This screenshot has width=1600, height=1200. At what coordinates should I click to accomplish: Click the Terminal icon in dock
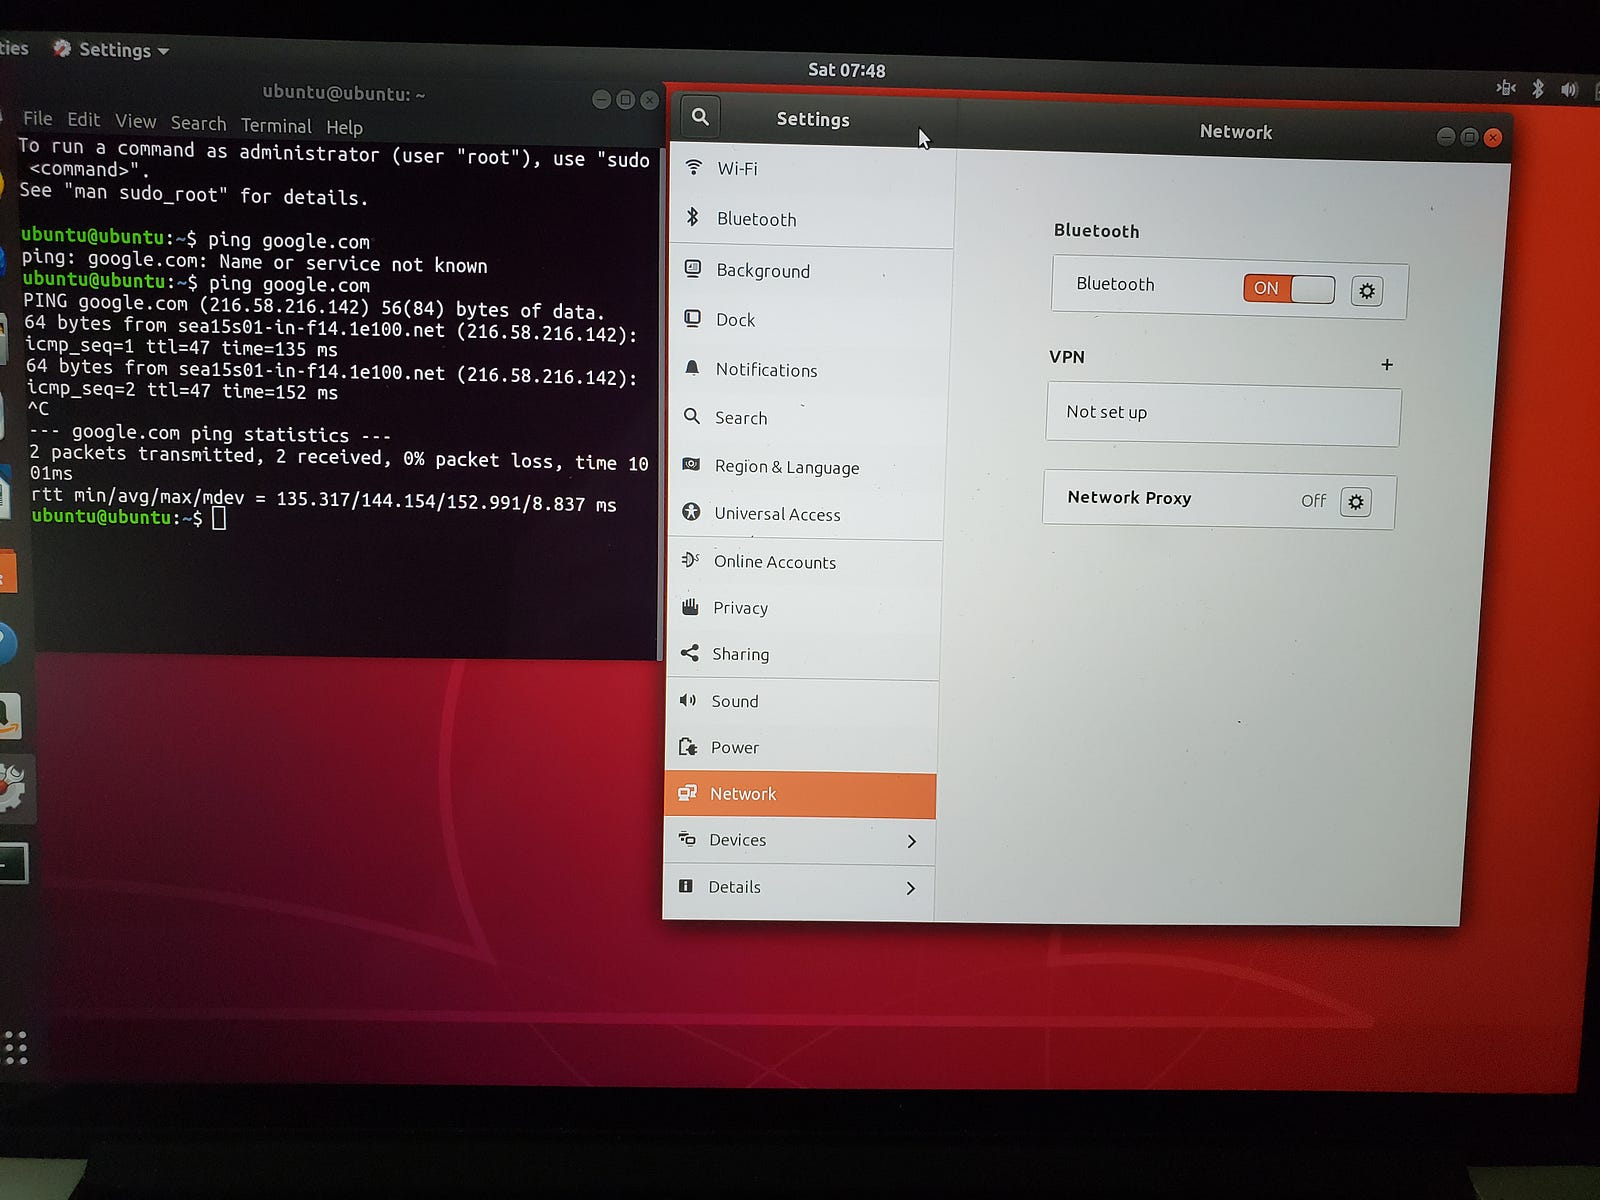click(x=13, y=863)
